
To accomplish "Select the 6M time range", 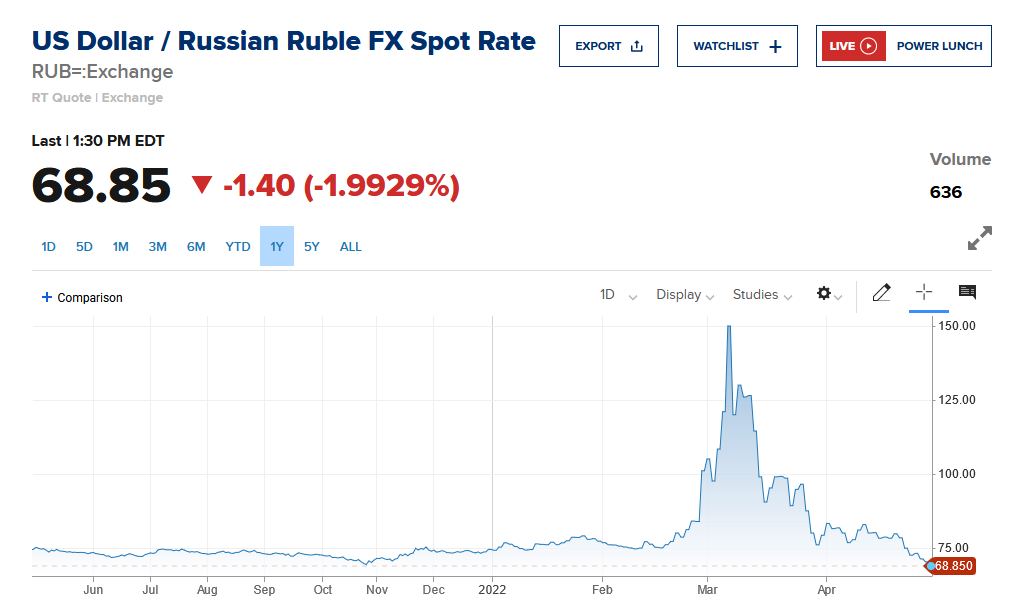I will click(x=196, y=246).
